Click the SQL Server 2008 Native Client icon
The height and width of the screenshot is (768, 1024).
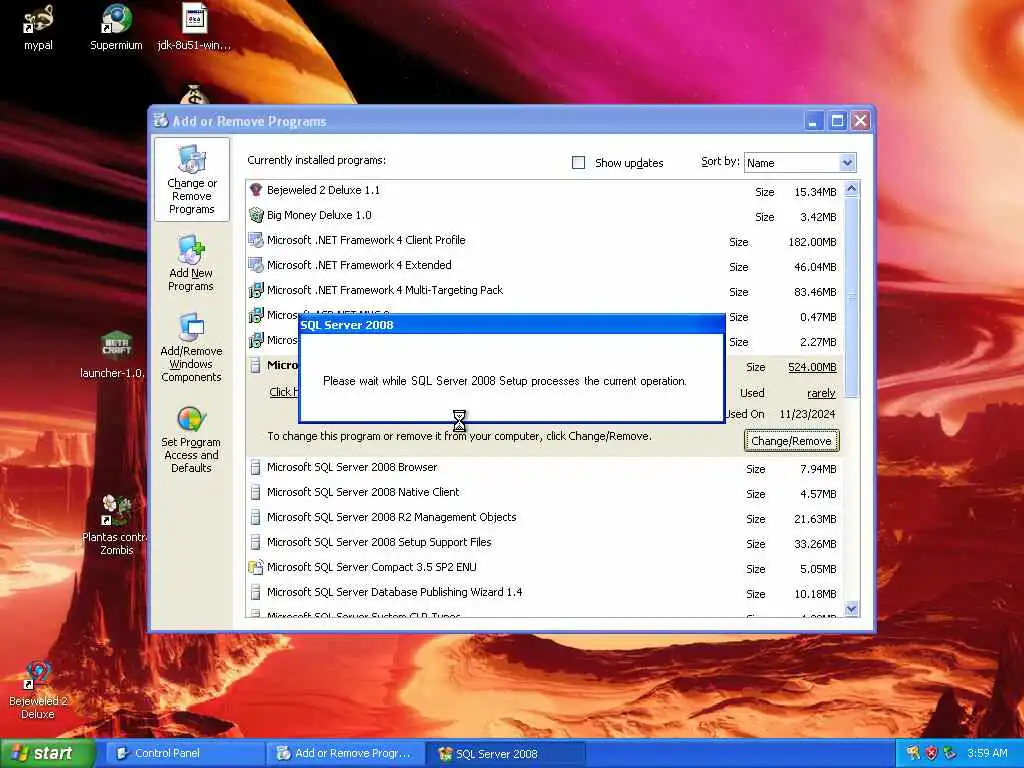[256, 492]
